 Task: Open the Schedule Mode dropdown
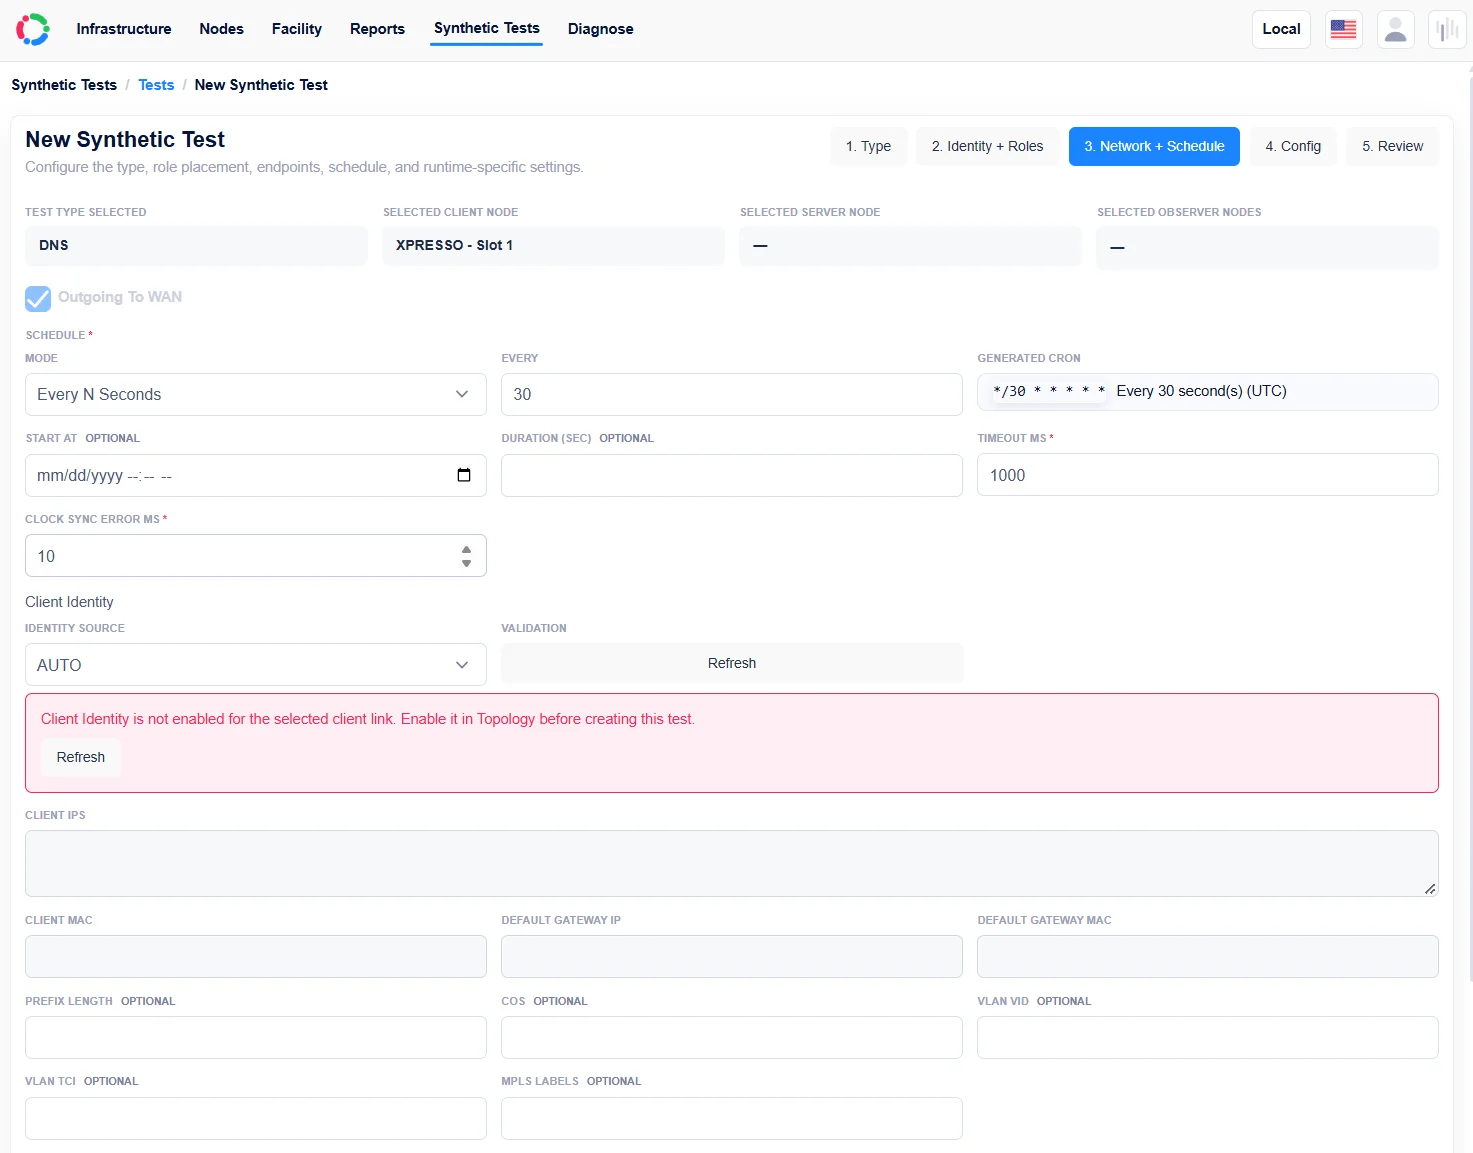coord(256,394)
